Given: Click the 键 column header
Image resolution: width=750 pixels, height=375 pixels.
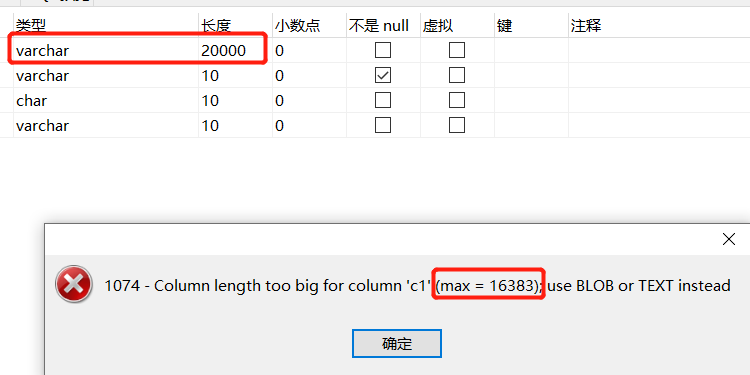Looking at the screenshot, I should (531, 25).
